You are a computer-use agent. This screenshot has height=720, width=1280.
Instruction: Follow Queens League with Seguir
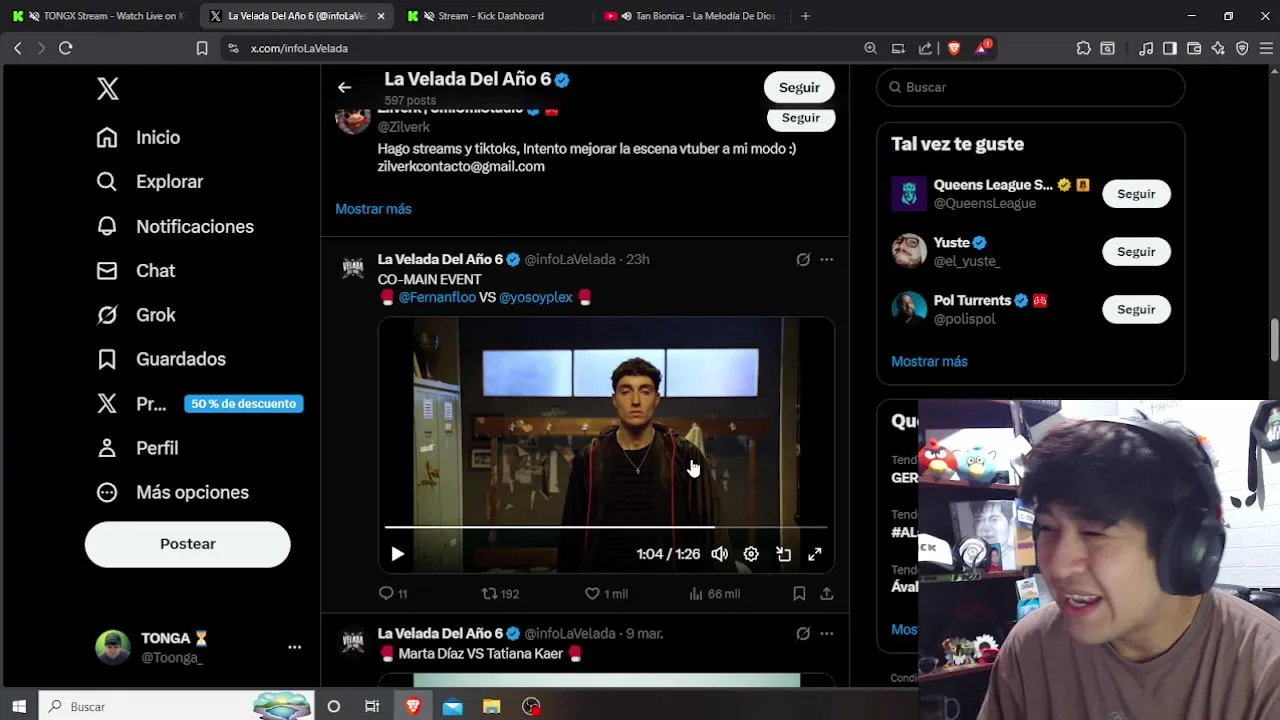tap(1136, 194)
